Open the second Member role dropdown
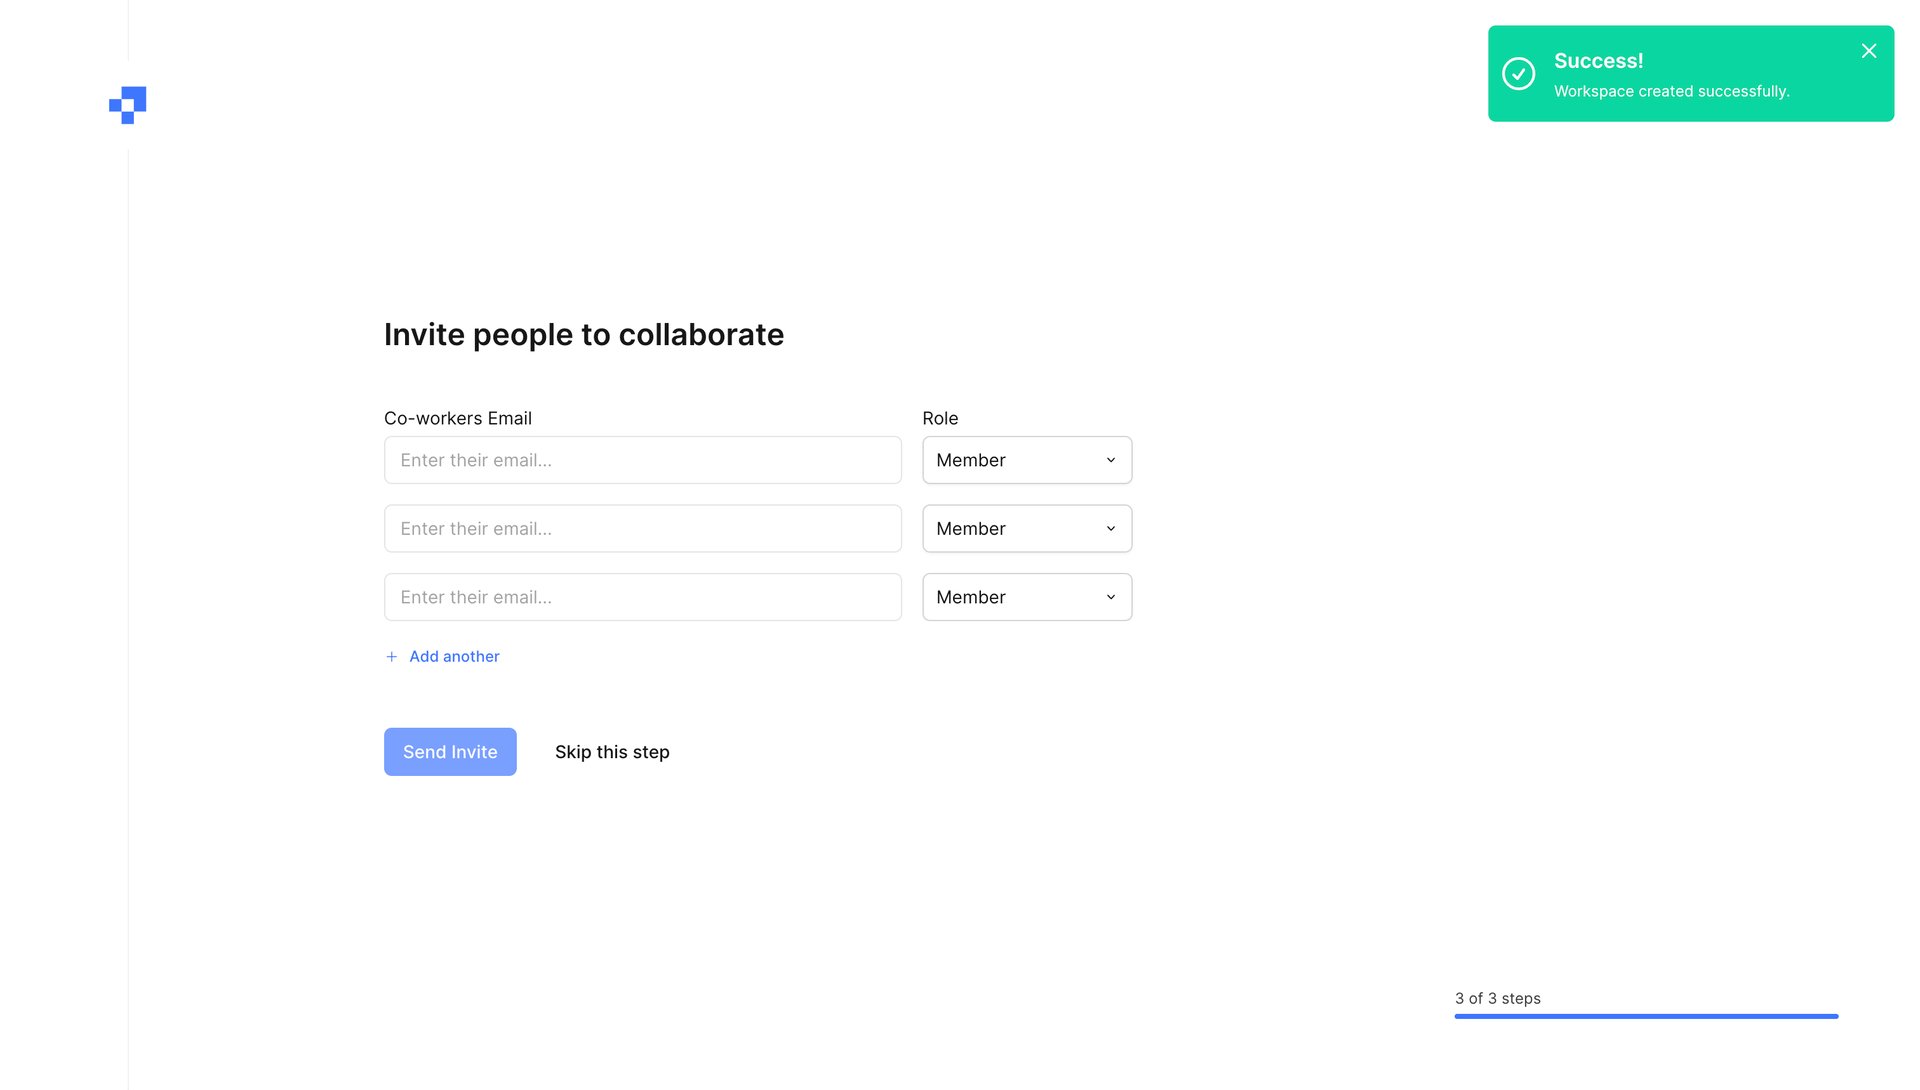 pos(1027,528)
